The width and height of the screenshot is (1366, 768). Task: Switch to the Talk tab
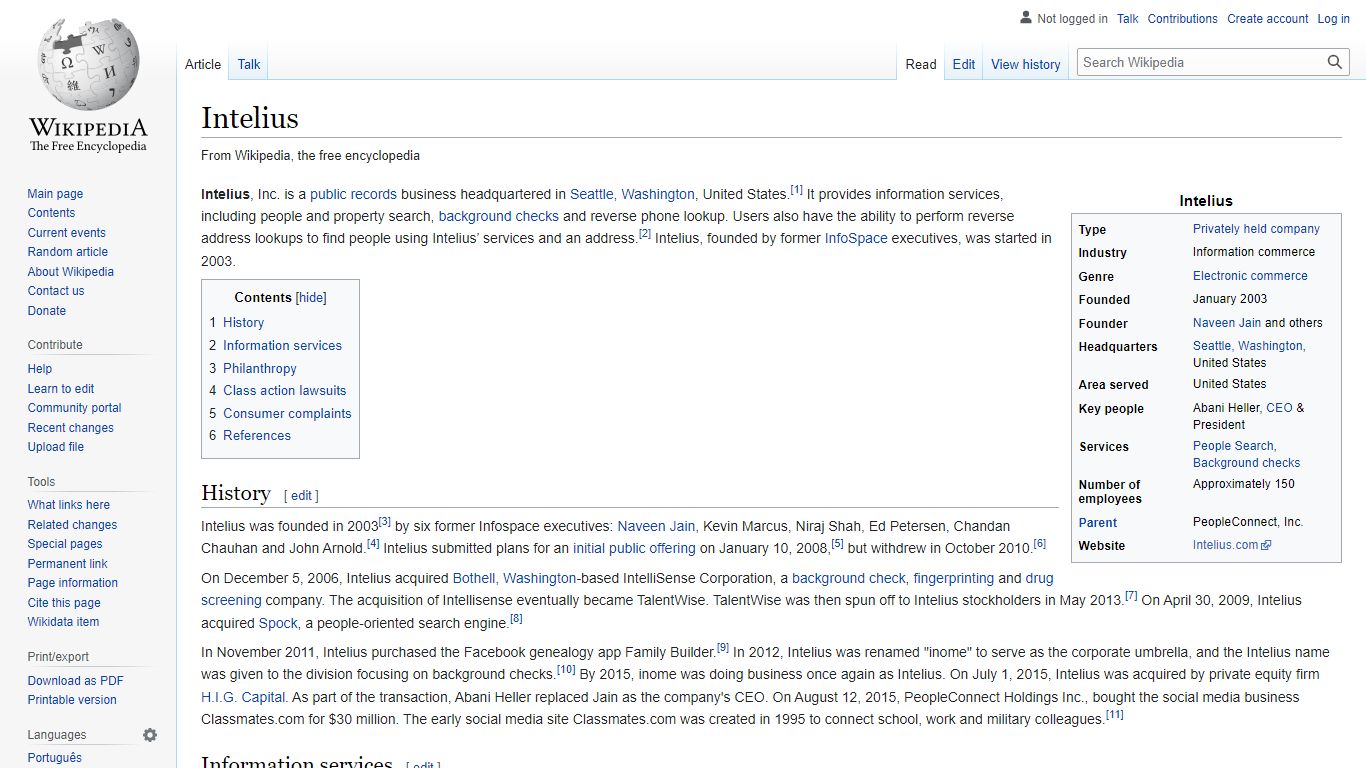[247, 63]
